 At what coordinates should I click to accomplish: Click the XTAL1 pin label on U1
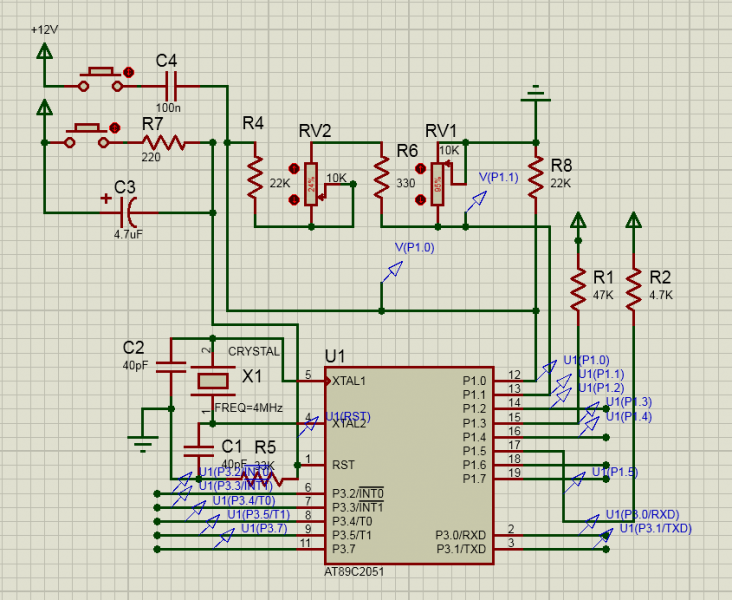click(349, 381)
